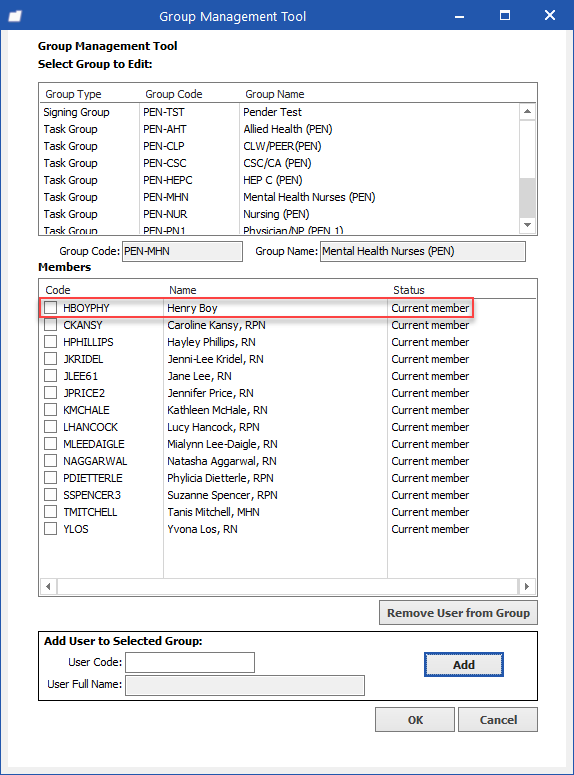Image resolution: width=574 pixels, height=775 pixels.
Task: Click the members Code column header
Action: click(58, 290)
